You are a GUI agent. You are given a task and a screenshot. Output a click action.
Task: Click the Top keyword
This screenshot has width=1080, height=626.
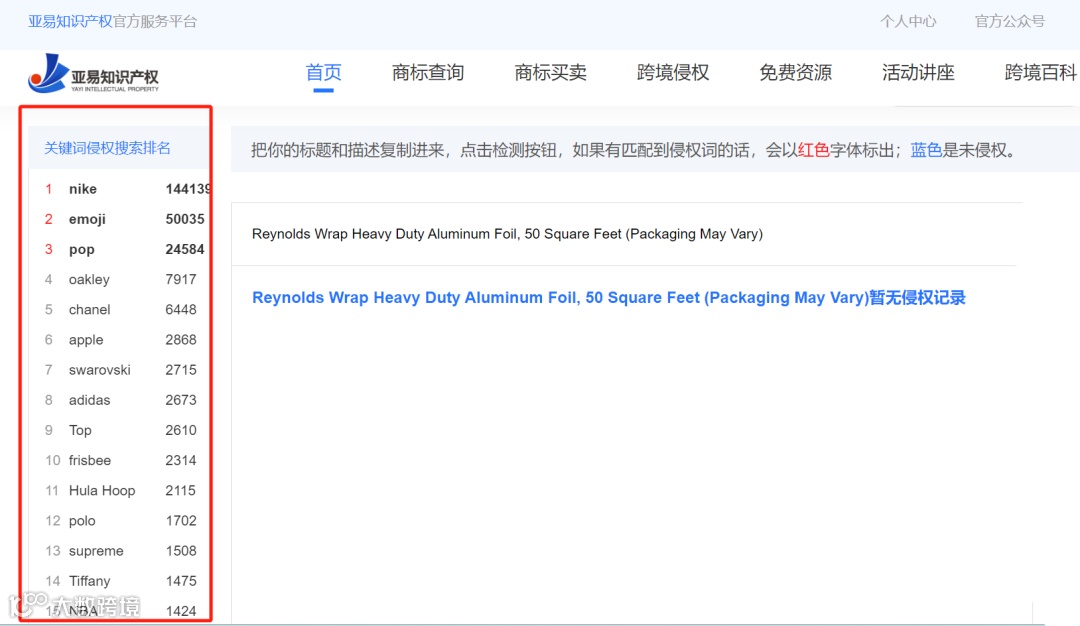click(80, 430)
